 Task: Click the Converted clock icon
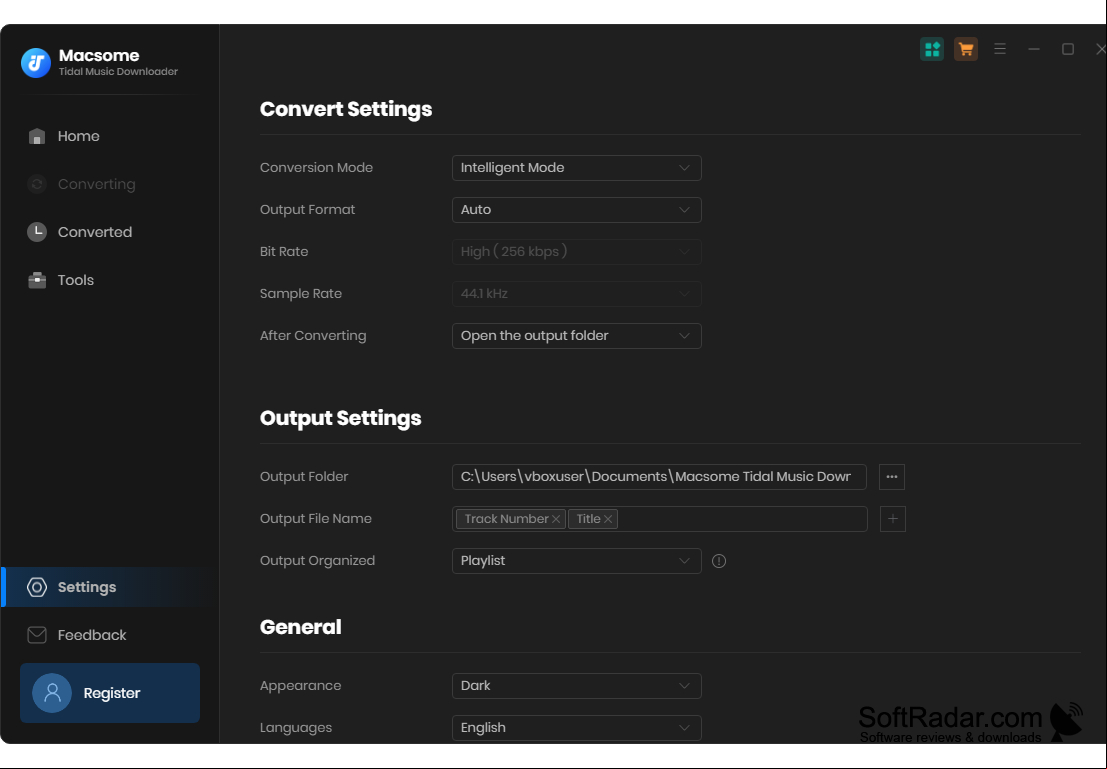click(37, 232)
